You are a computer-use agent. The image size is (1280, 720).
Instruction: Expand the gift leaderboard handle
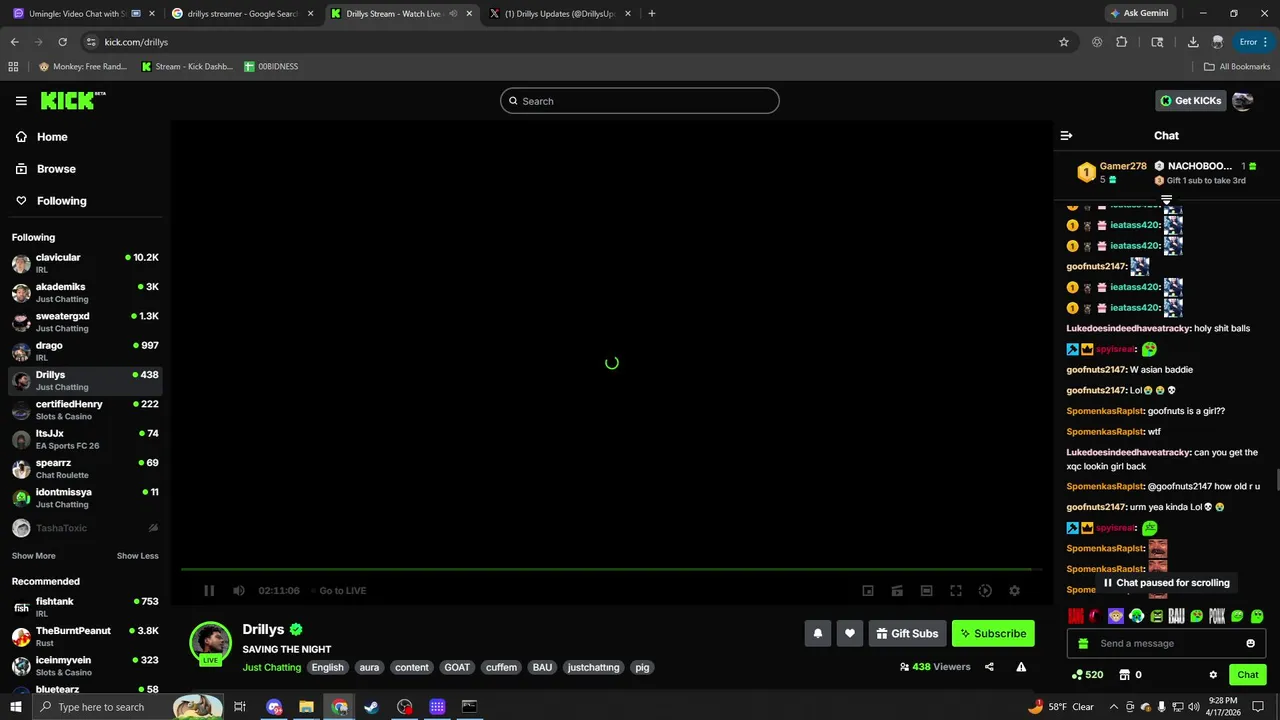click(1166, 200)
